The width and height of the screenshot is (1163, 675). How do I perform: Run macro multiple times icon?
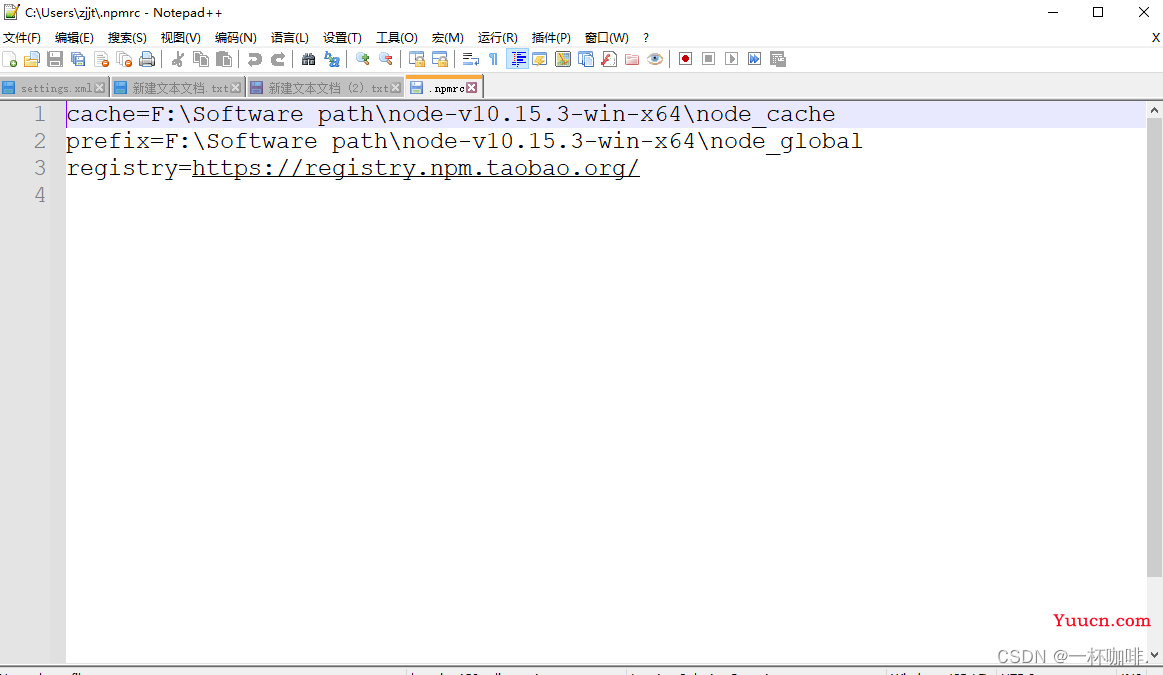coord(754,59)
